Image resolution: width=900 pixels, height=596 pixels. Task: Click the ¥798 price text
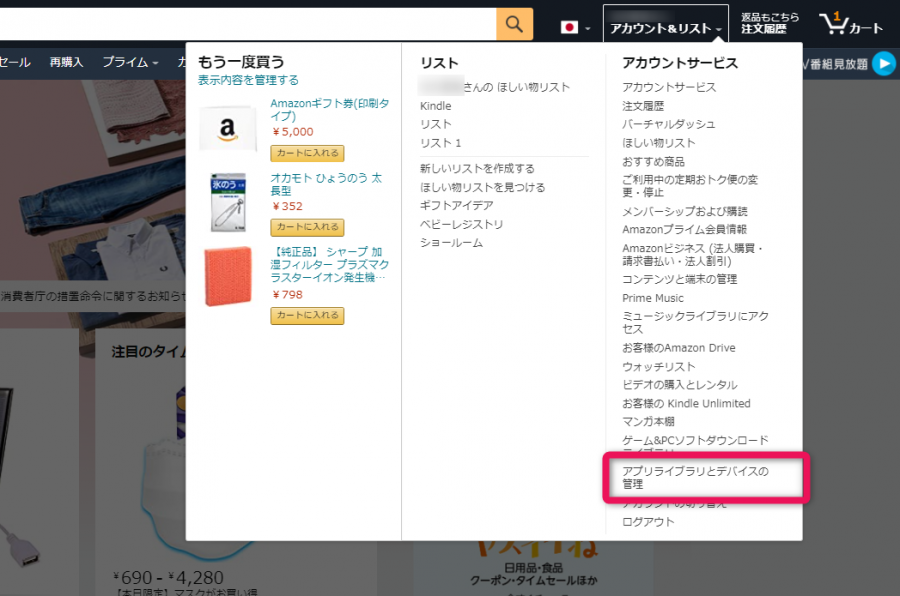coord(287,295)
